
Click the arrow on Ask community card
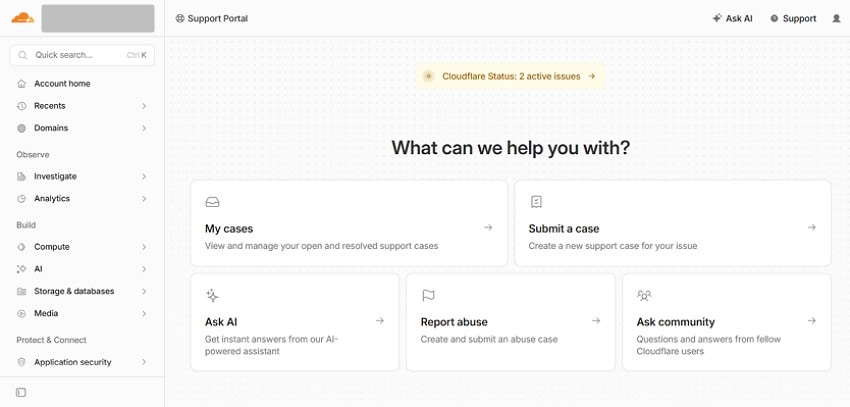[x=812, y=321]
